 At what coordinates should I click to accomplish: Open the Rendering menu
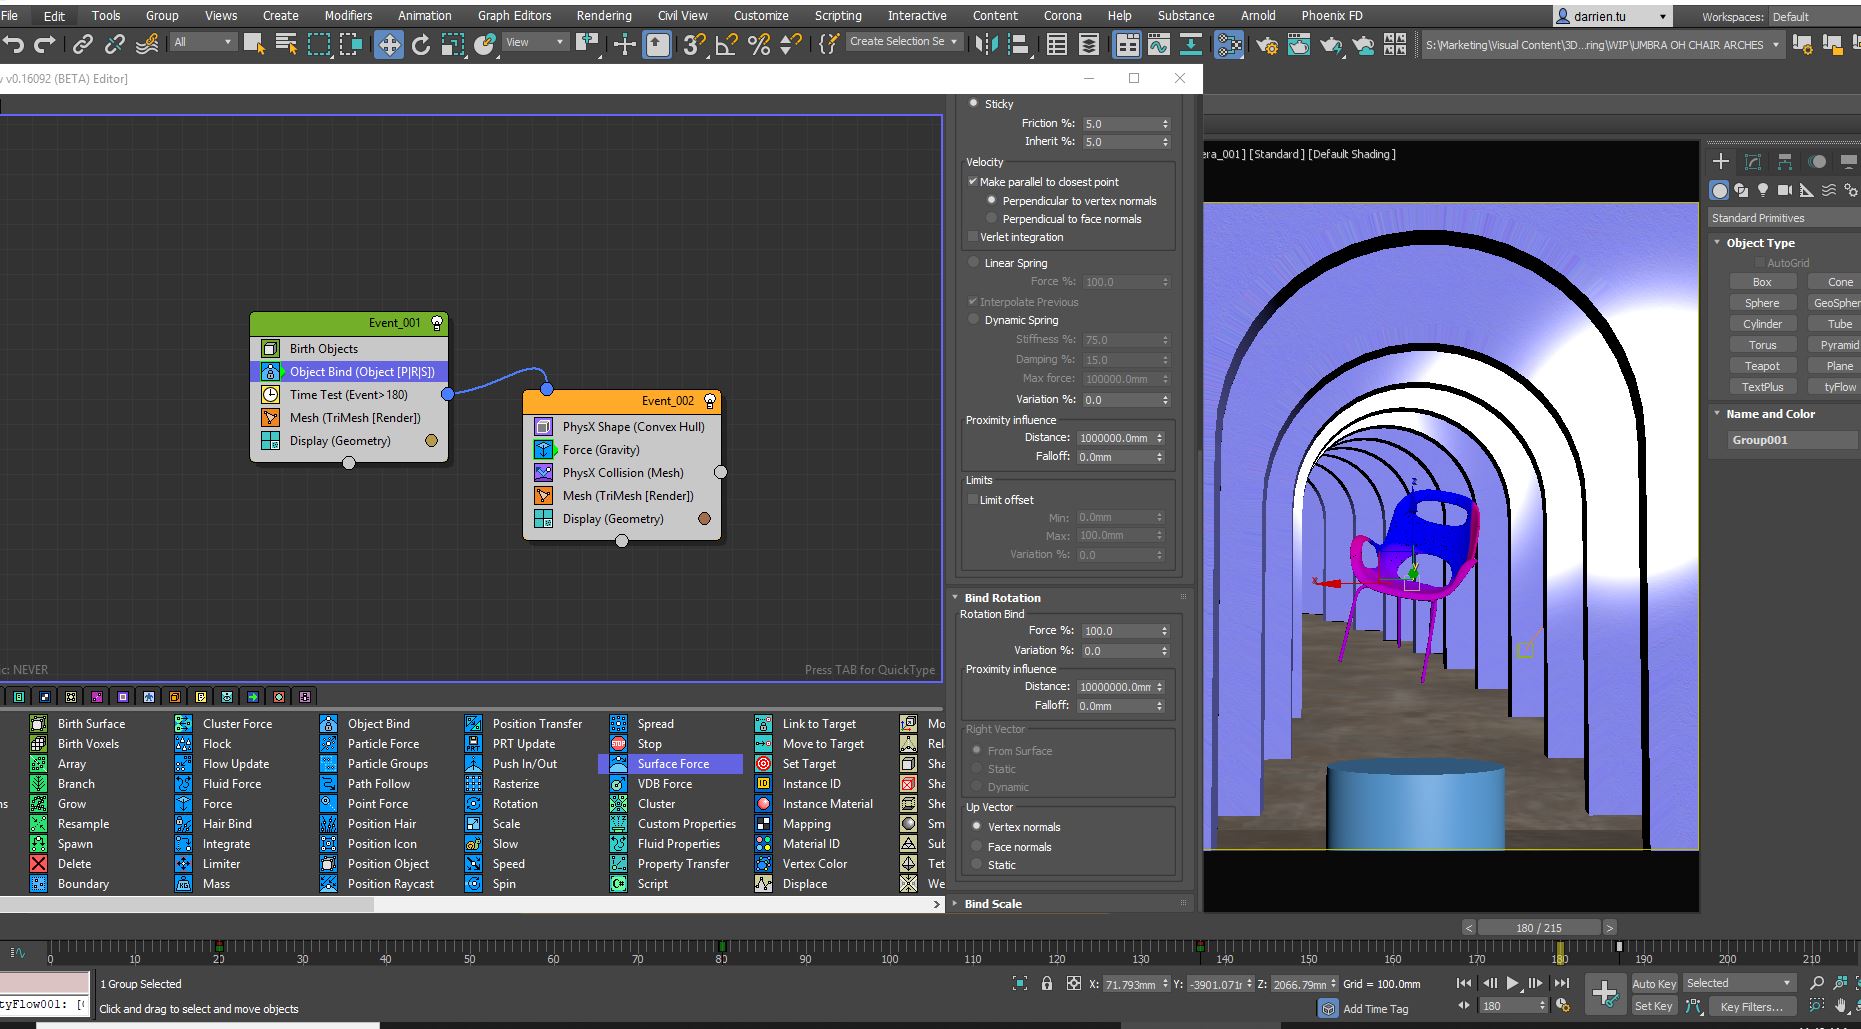coord(604,16)
